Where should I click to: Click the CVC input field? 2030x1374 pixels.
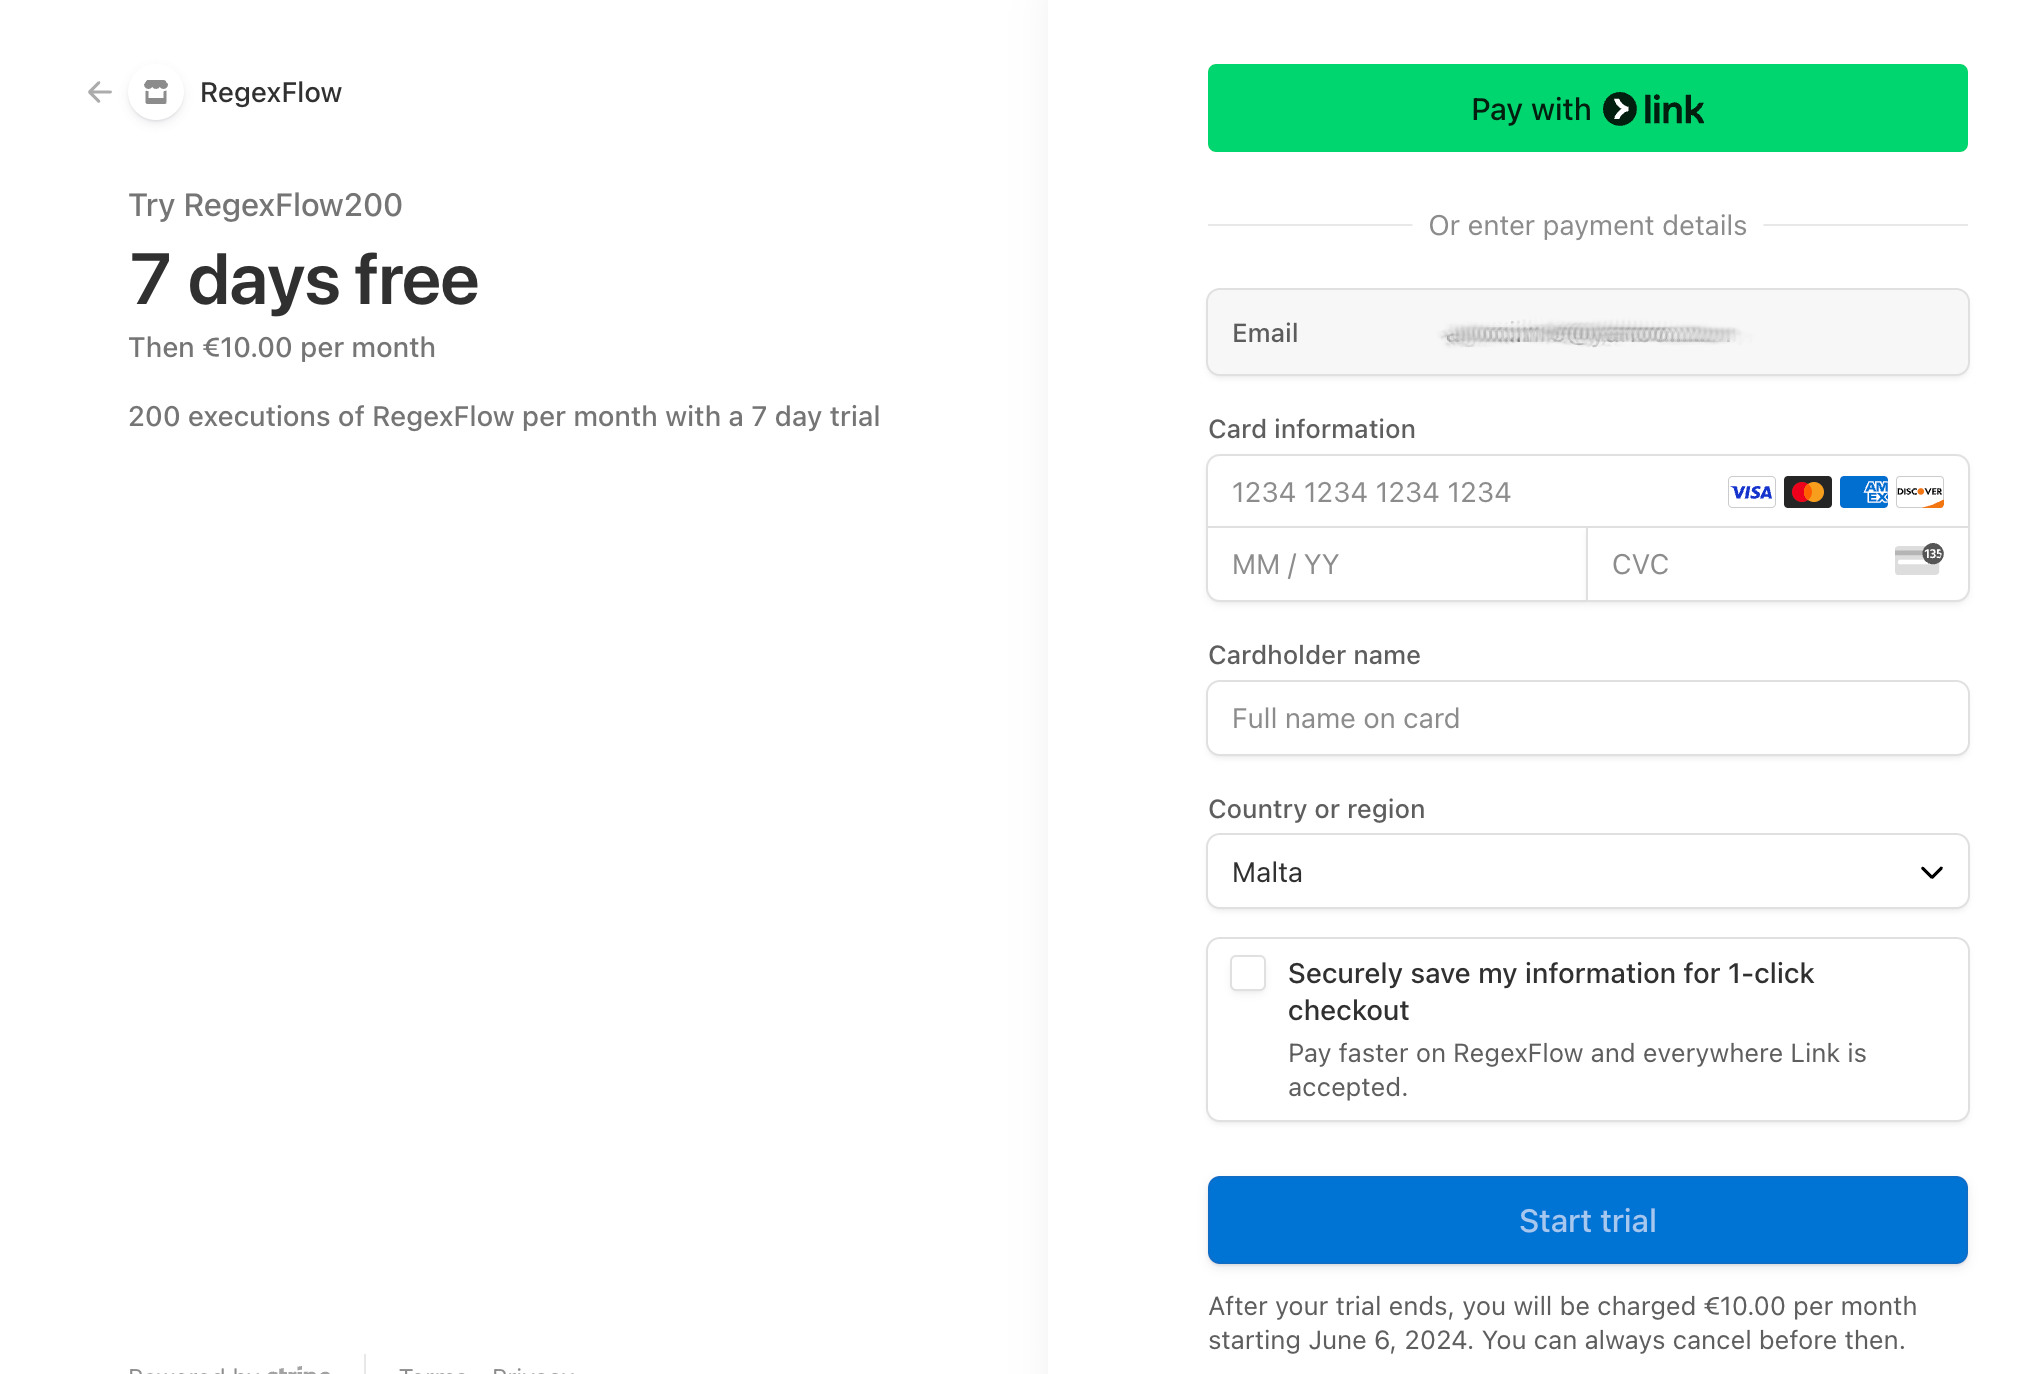(x=1740, y=565)
